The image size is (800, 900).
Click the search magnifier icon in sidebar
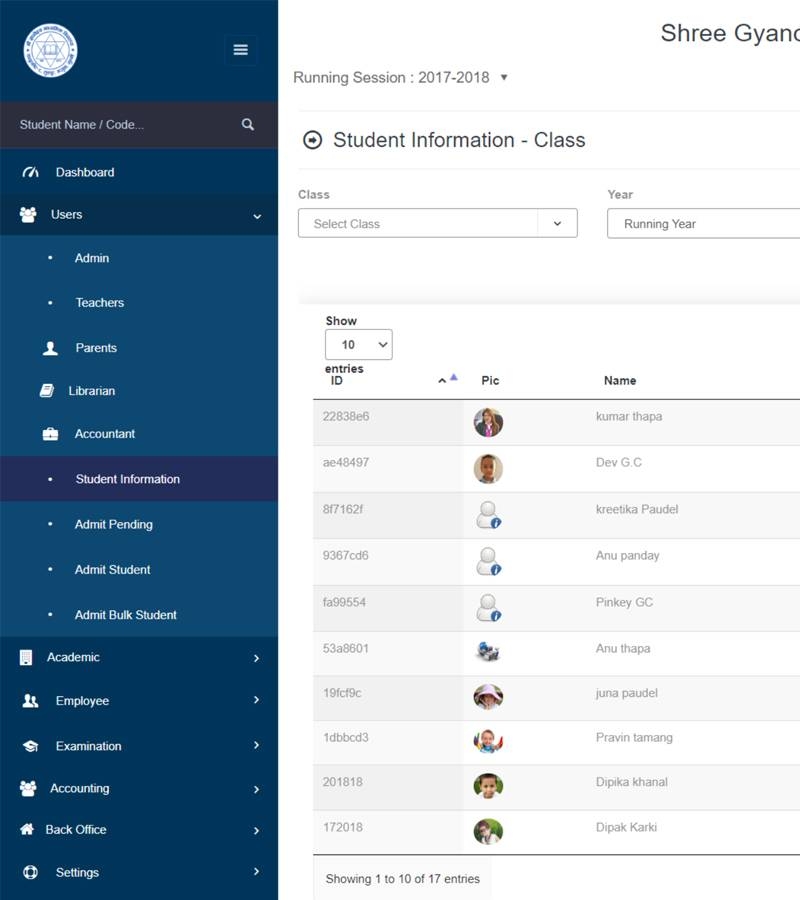tap(248, 125)
